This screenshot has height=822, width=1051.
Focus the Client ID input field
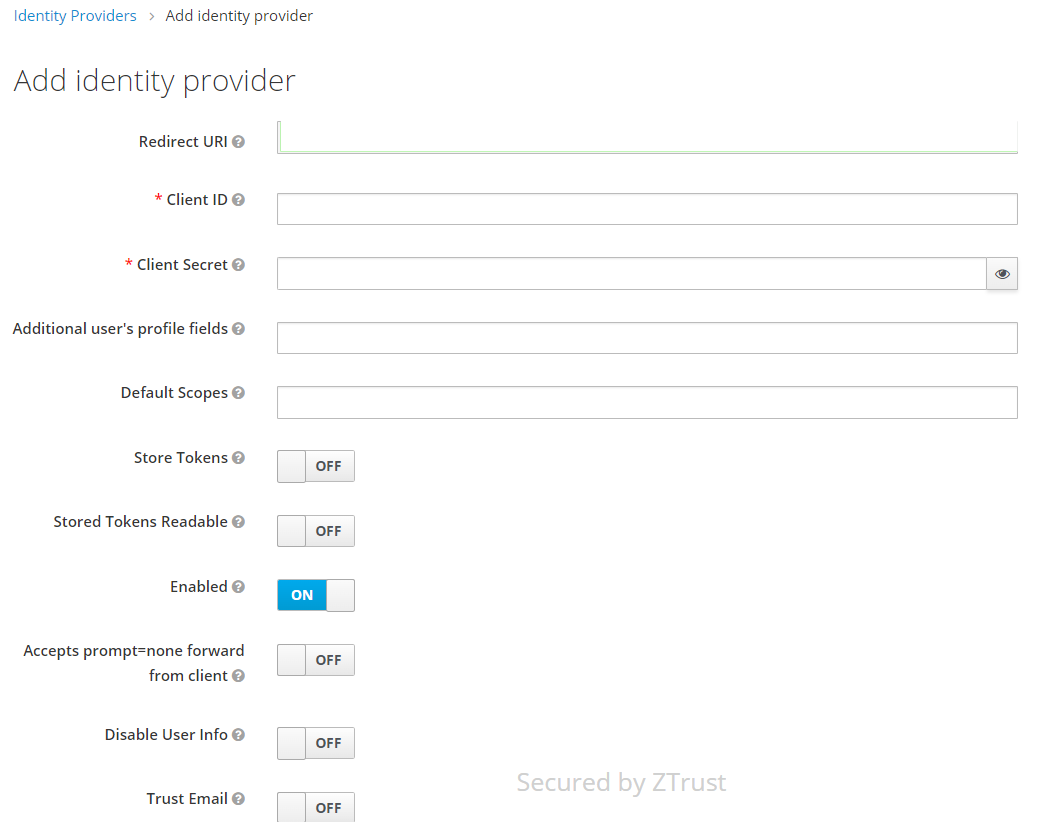646,209
